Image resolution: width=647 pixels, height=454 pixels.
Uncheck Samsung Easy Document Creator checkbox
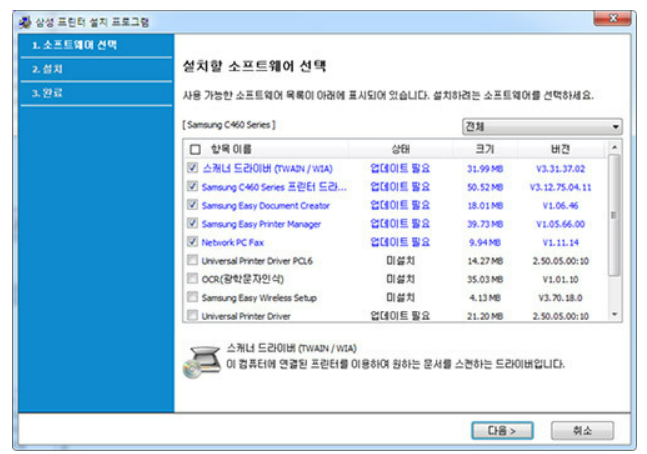192,205
